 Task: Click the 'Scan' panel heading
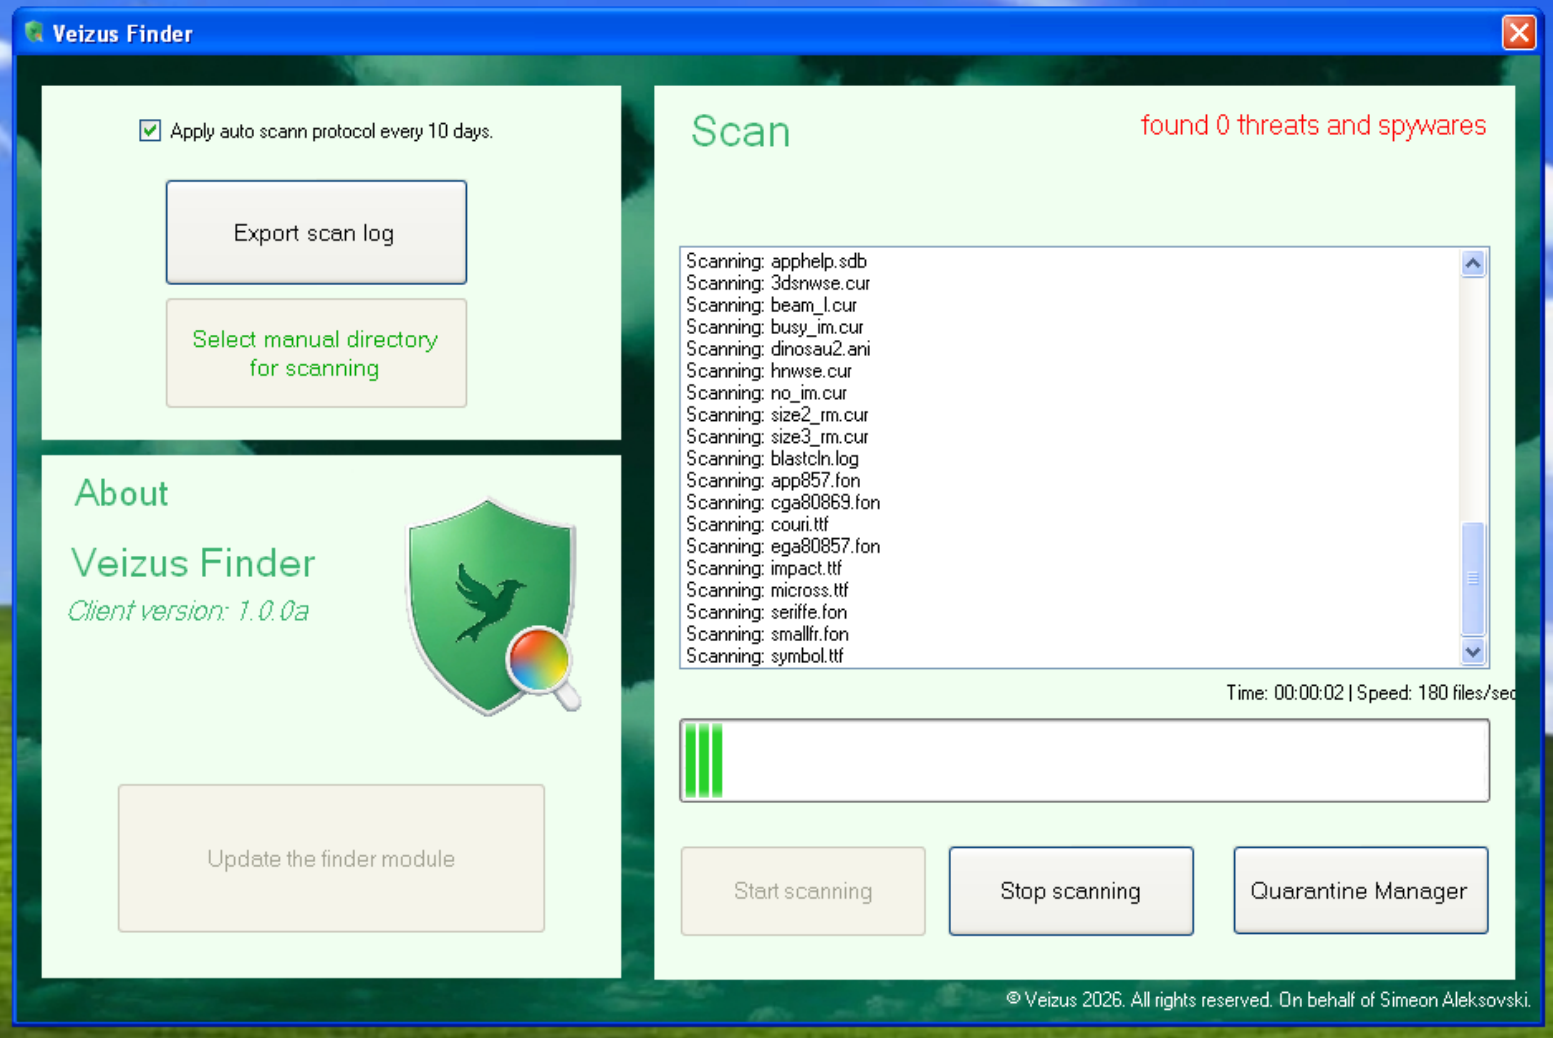tap(741, 132)
